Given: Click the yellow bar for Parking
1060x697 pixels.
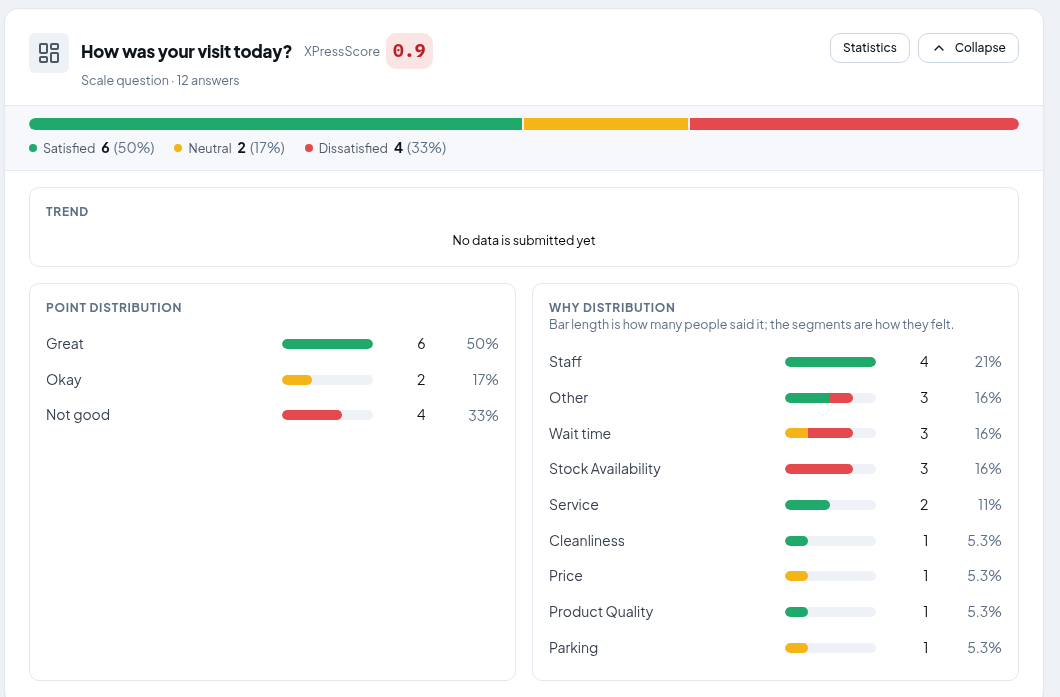Looking at the screenshot, I should pos(796,648).
